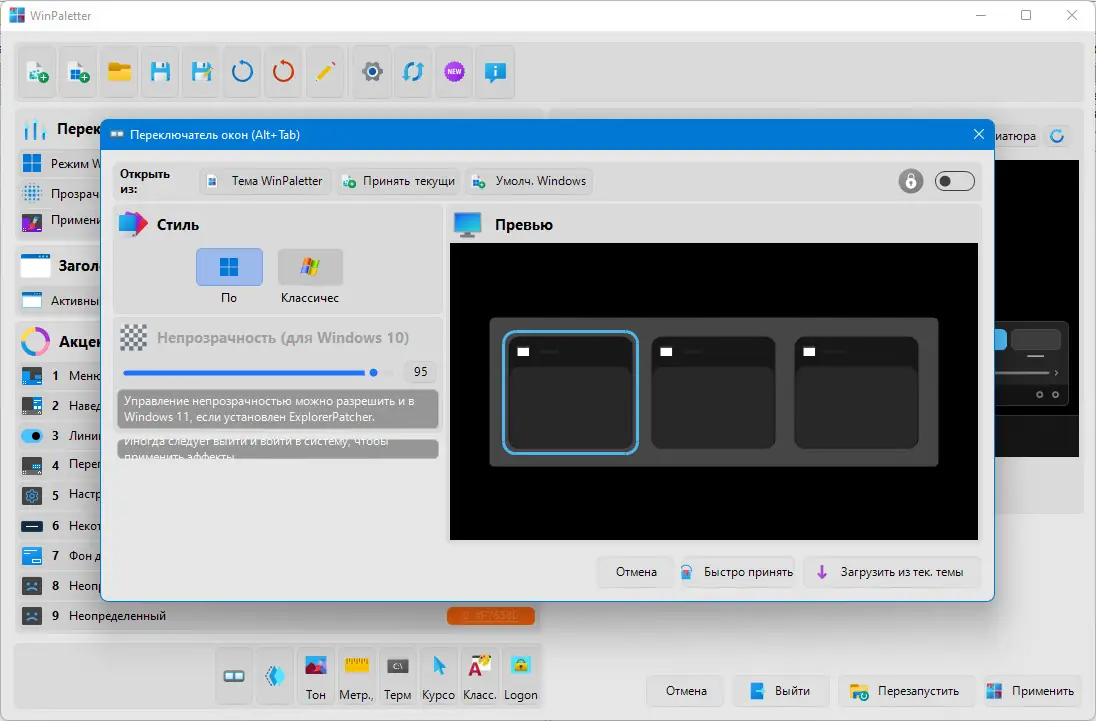Click the 'Тема WinPaletter' open-from button

(266, 182)
